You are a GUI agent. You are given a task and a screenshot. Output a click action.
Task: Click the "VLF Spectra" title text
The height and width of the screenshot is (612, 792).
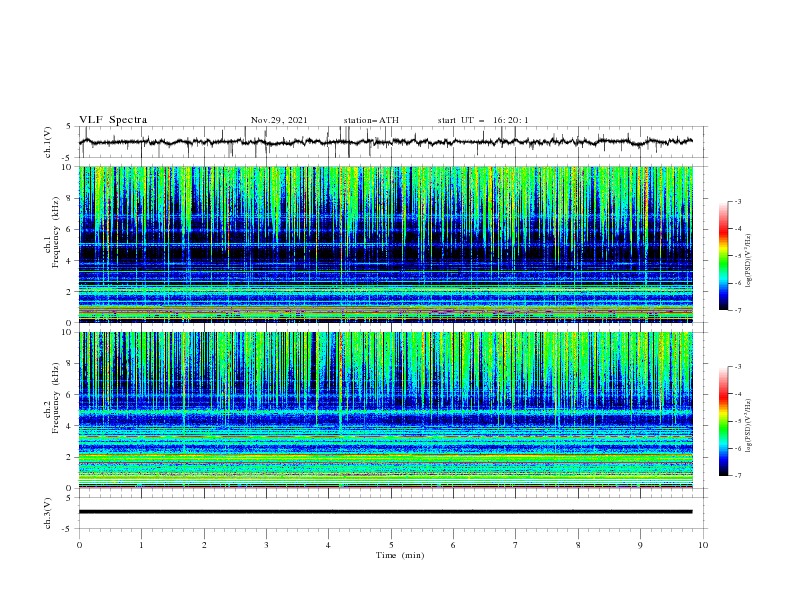coord(113,120)
